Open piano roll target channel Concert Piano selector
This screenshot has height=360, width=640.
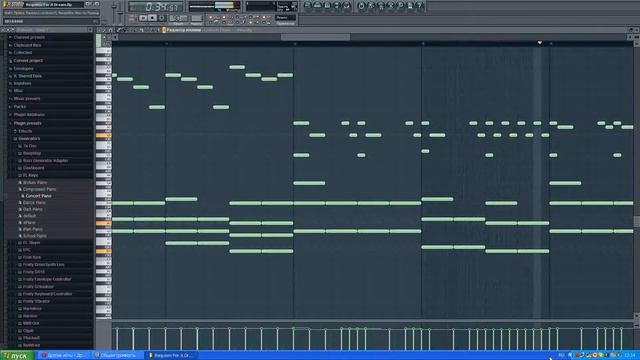tap(218, 30)
